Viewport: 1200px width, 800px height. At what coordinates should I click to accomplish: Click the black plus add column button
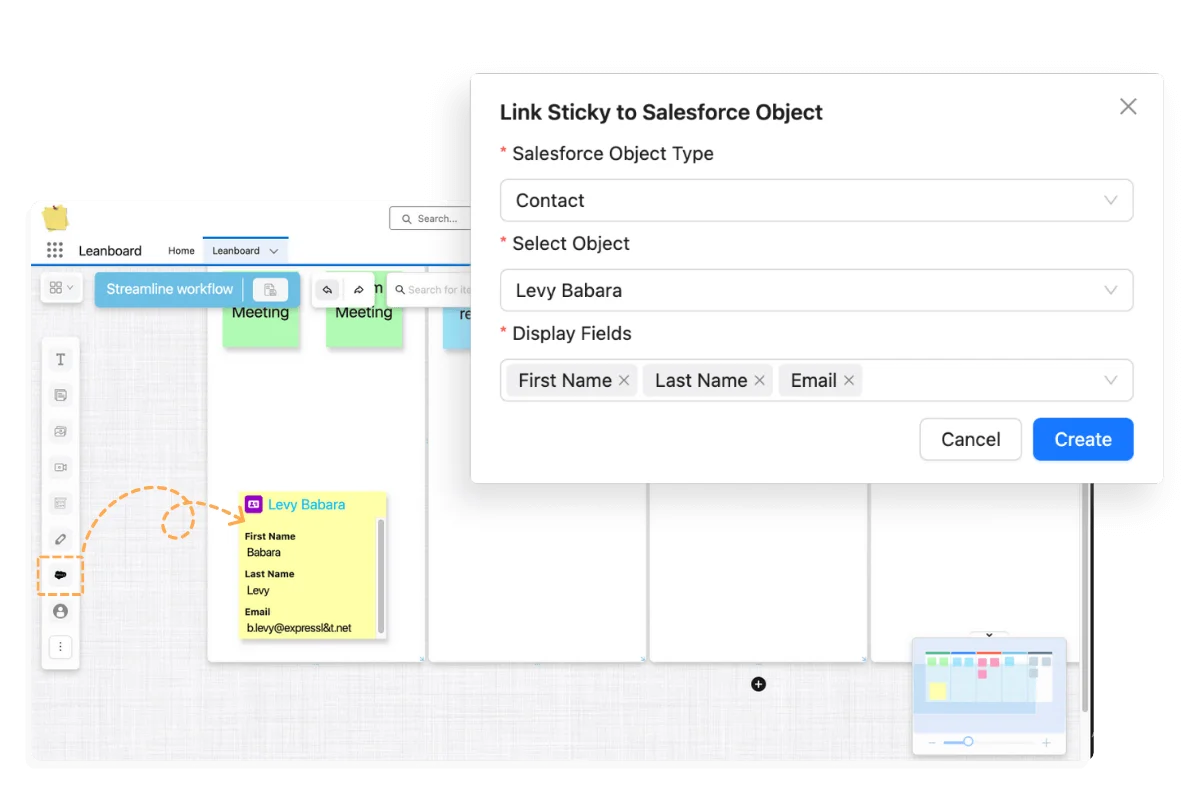click(x=758, y=684)
